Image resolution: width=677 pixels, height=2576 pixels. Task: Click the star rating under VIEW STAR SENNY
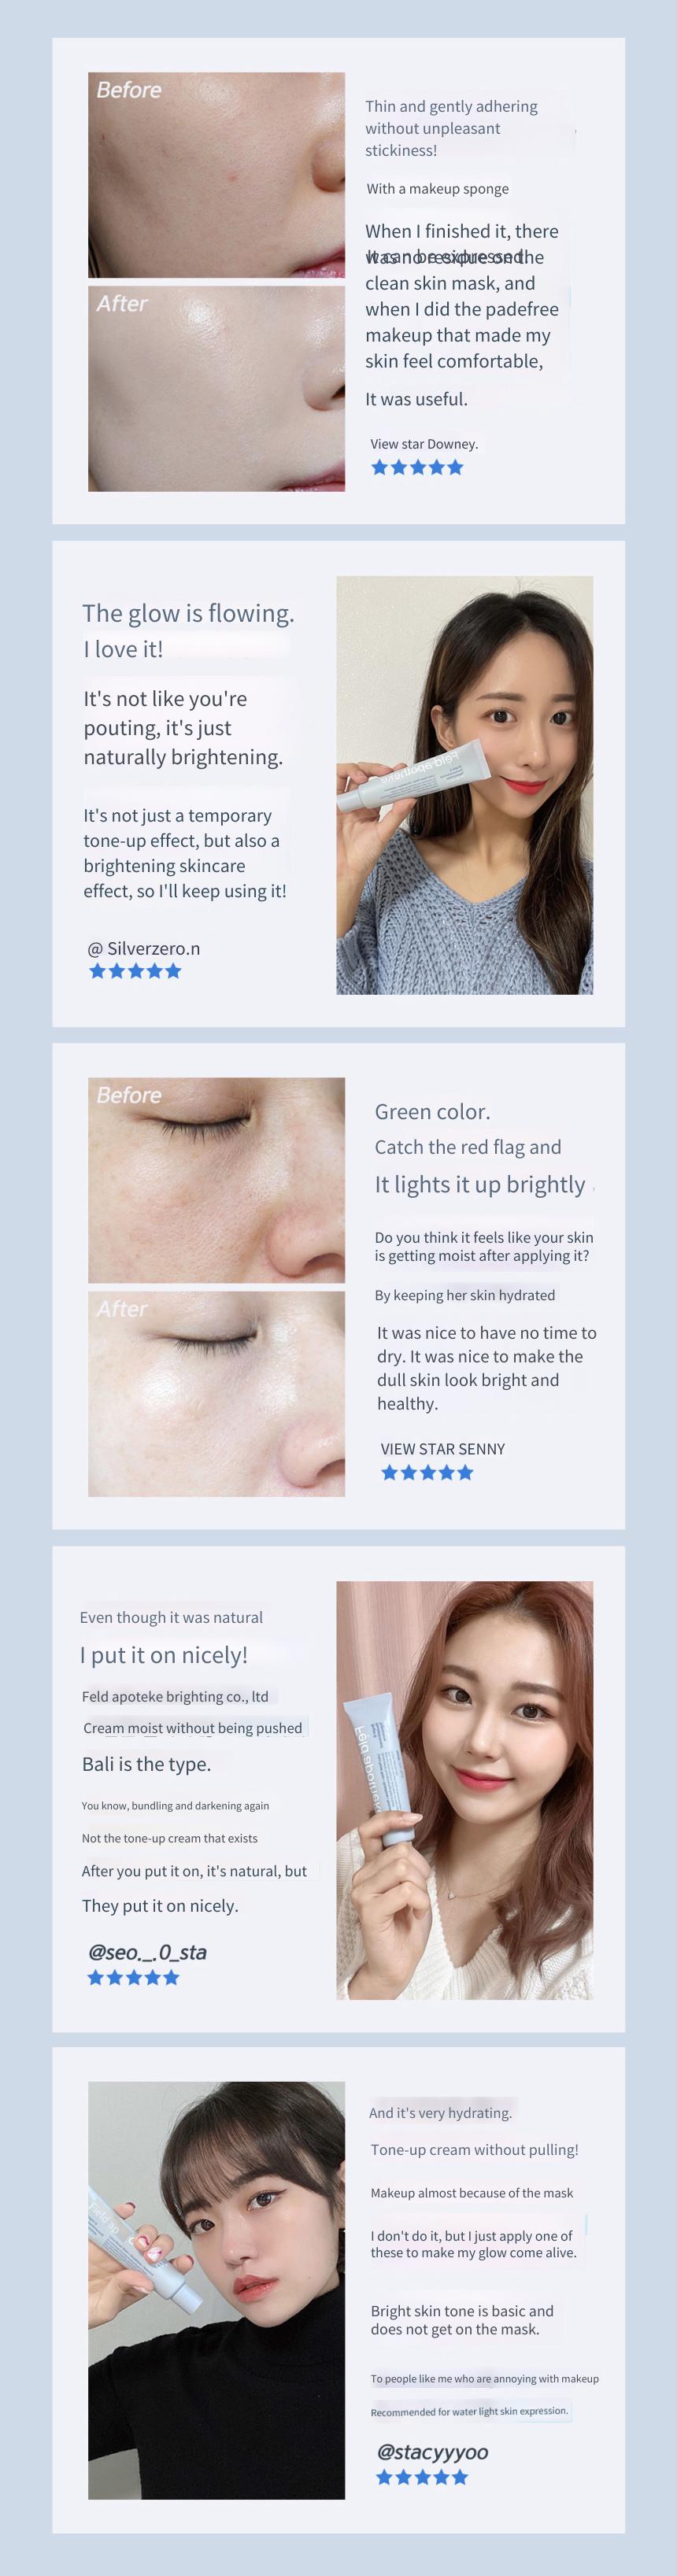[x=427, y=1472]
